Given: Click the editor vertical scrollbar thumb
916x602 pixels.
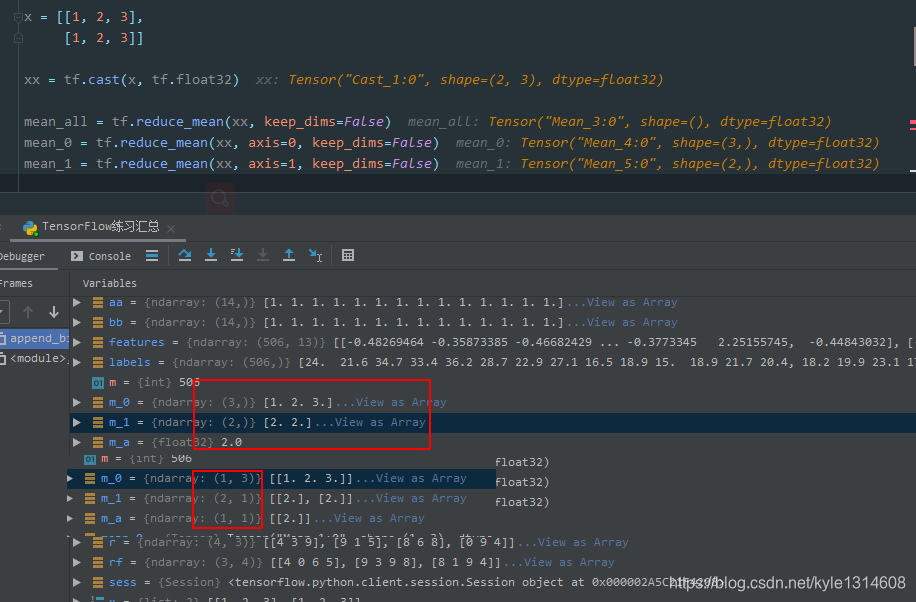Looking at the screenshot, I should tap(914, 46).
